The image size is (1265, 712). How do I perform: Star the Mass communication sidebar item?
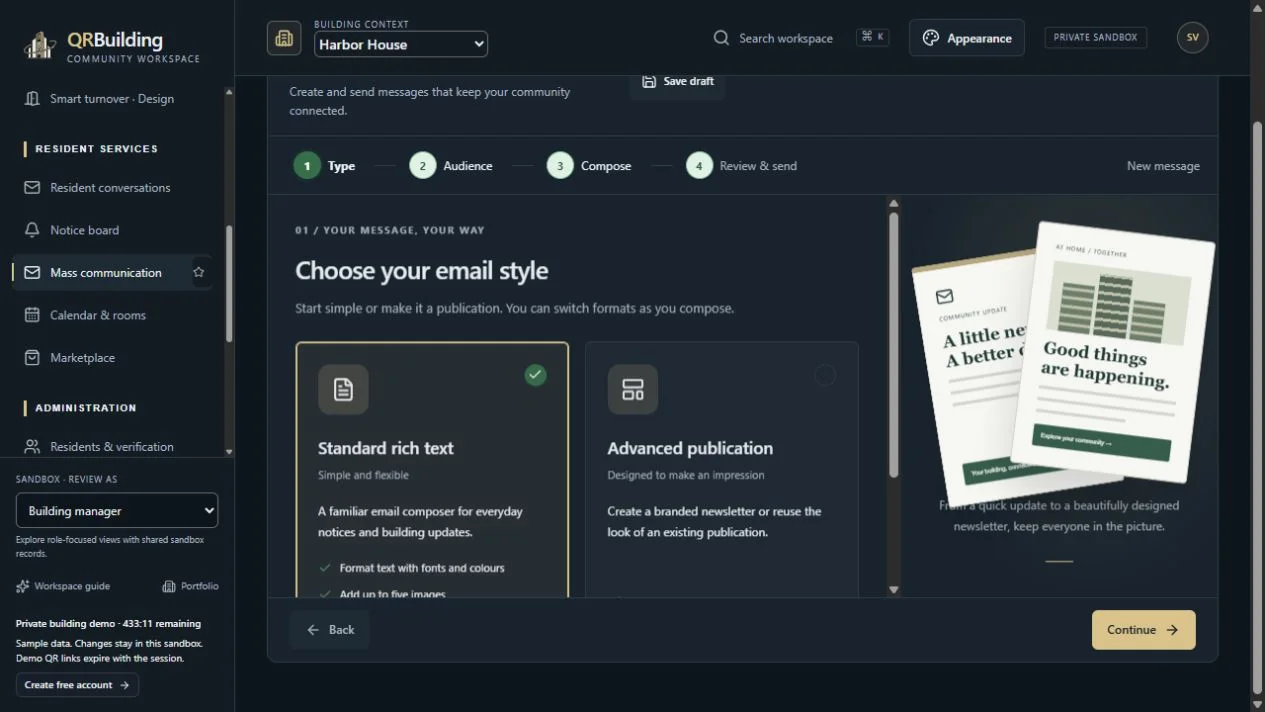198,272
